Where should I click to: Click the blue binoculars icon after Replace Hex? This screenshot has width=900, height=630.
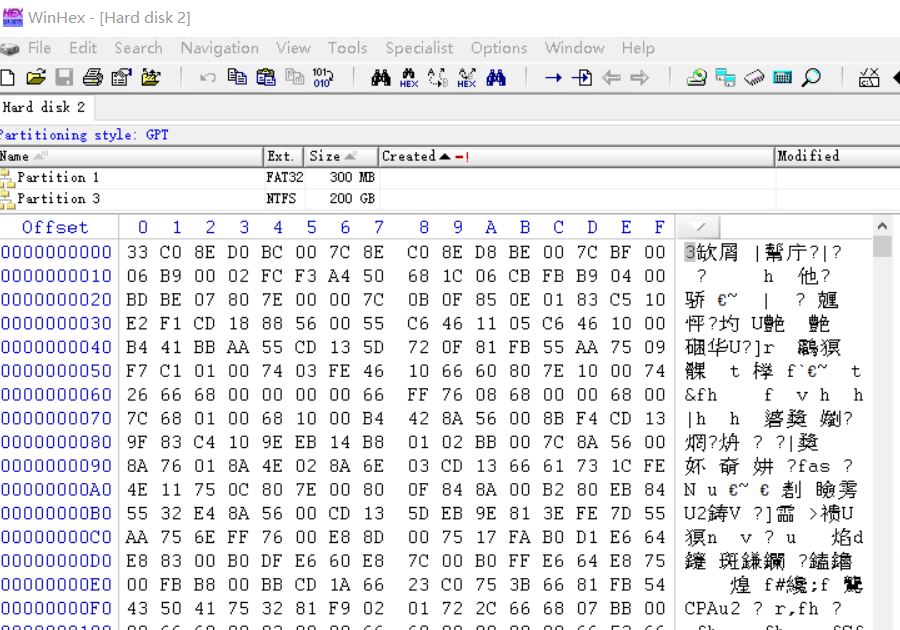point(496,77)
